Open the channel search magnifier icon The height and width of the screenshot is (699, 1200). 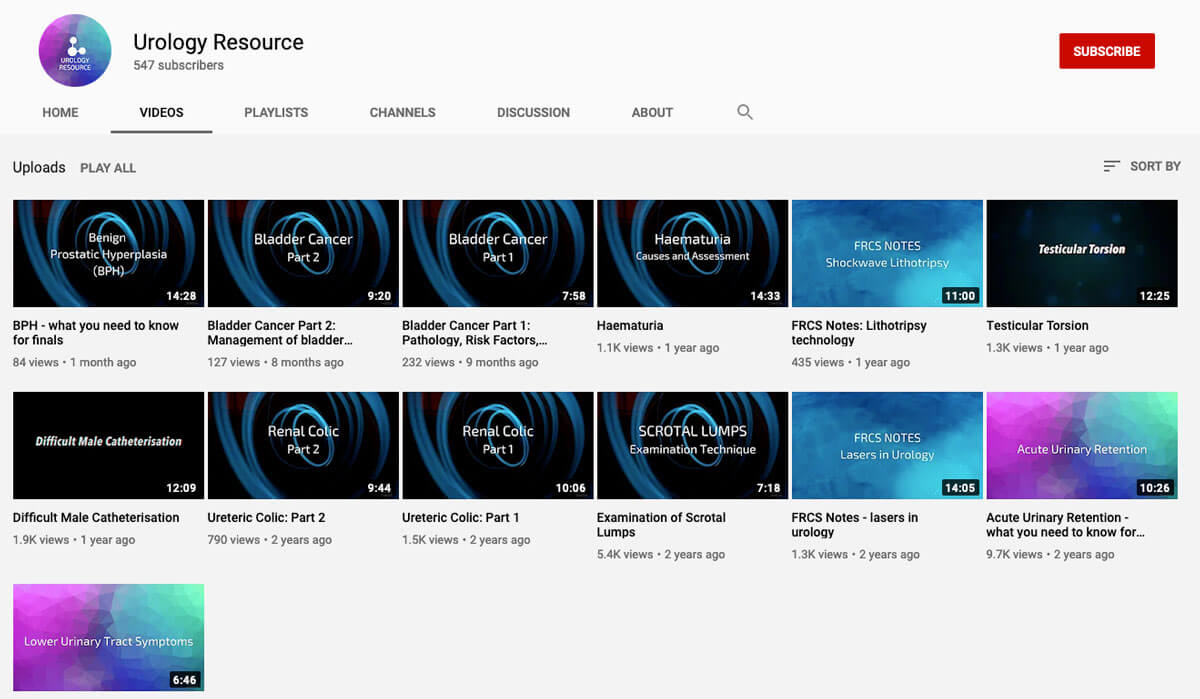pyautogui.click(x=744, y=112)
